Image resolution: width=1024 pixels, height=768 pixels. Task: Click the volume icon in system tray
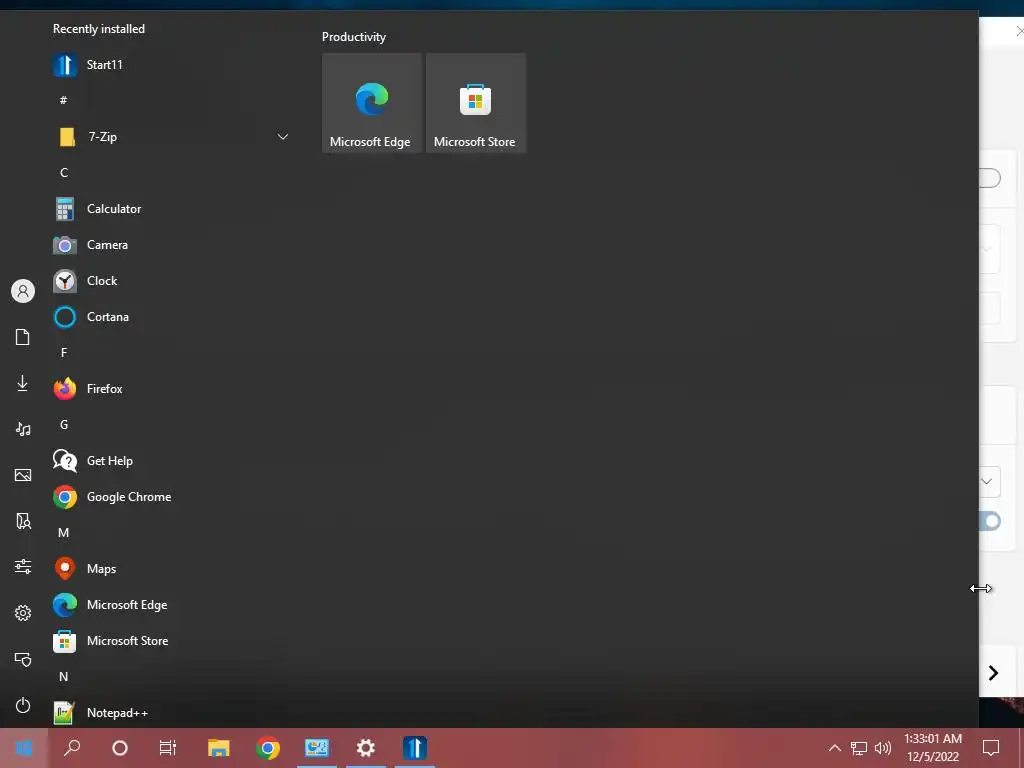[883, 748]
